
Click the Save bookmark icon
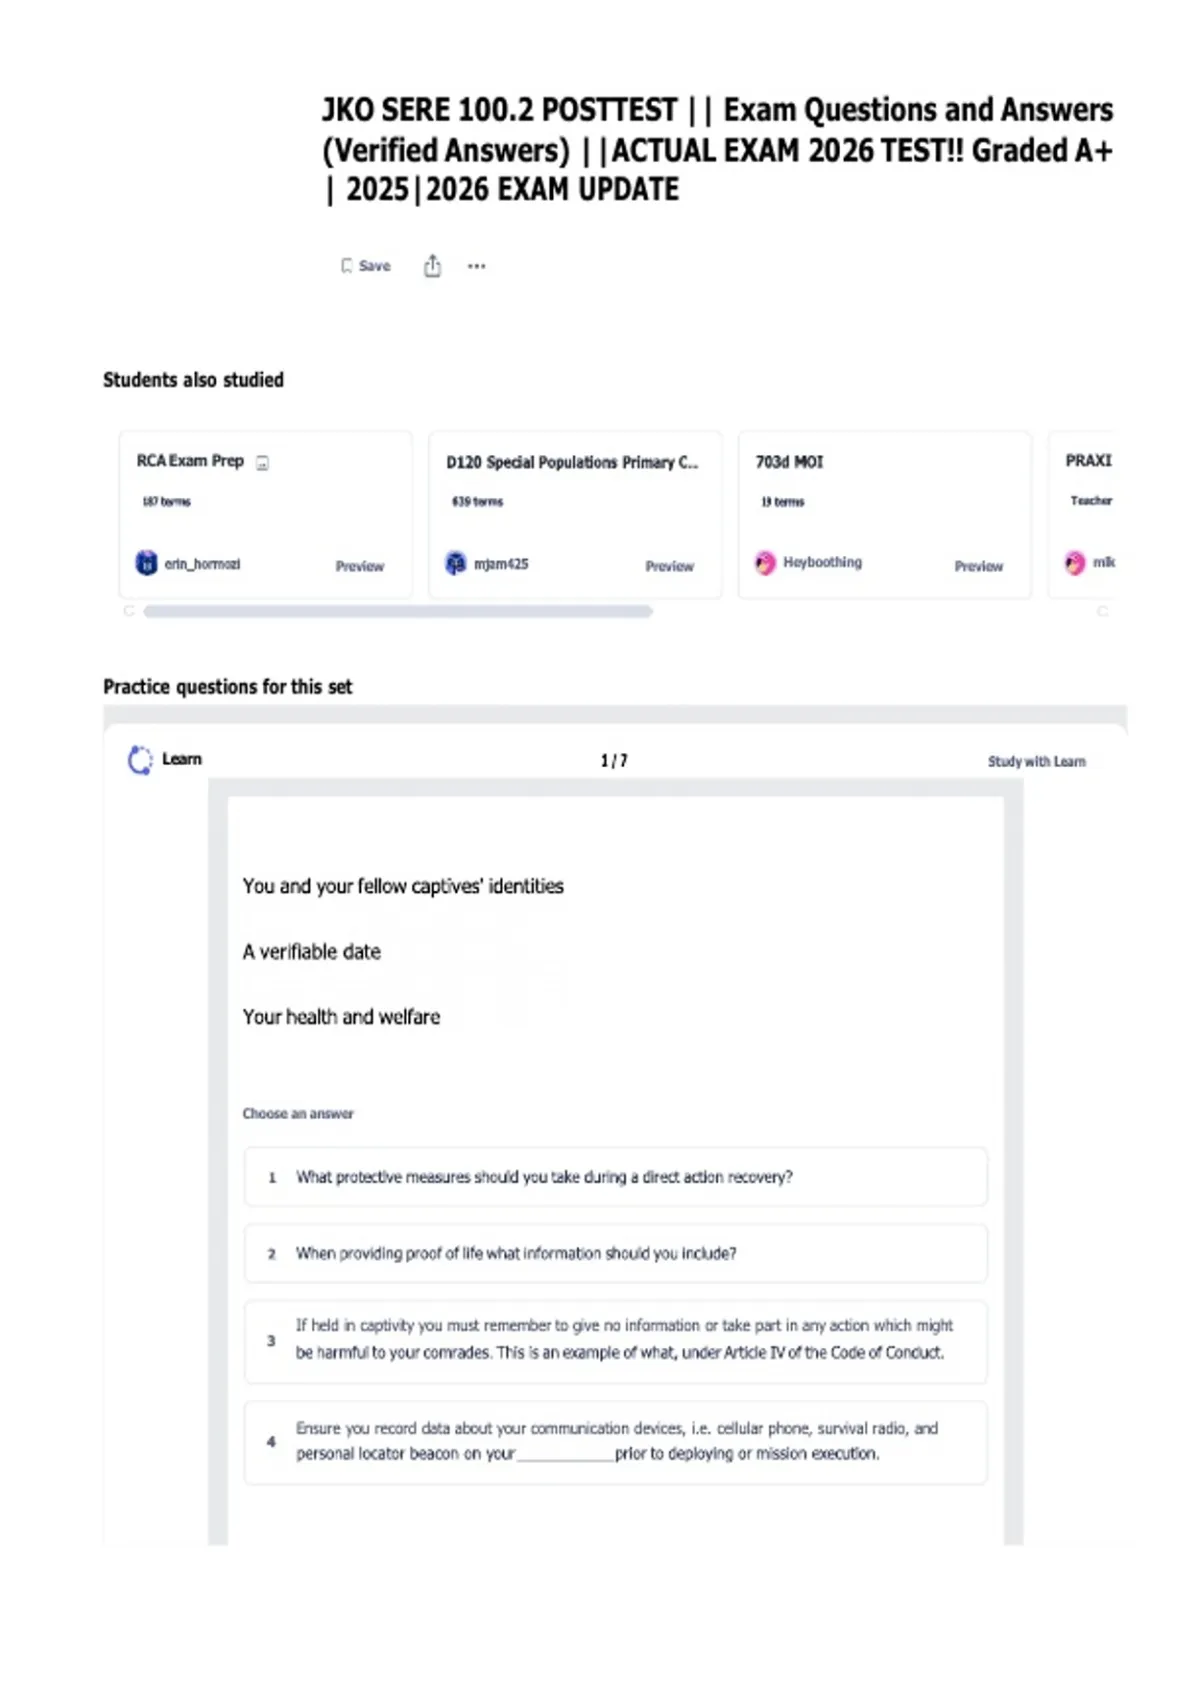[x=347, y=266]
